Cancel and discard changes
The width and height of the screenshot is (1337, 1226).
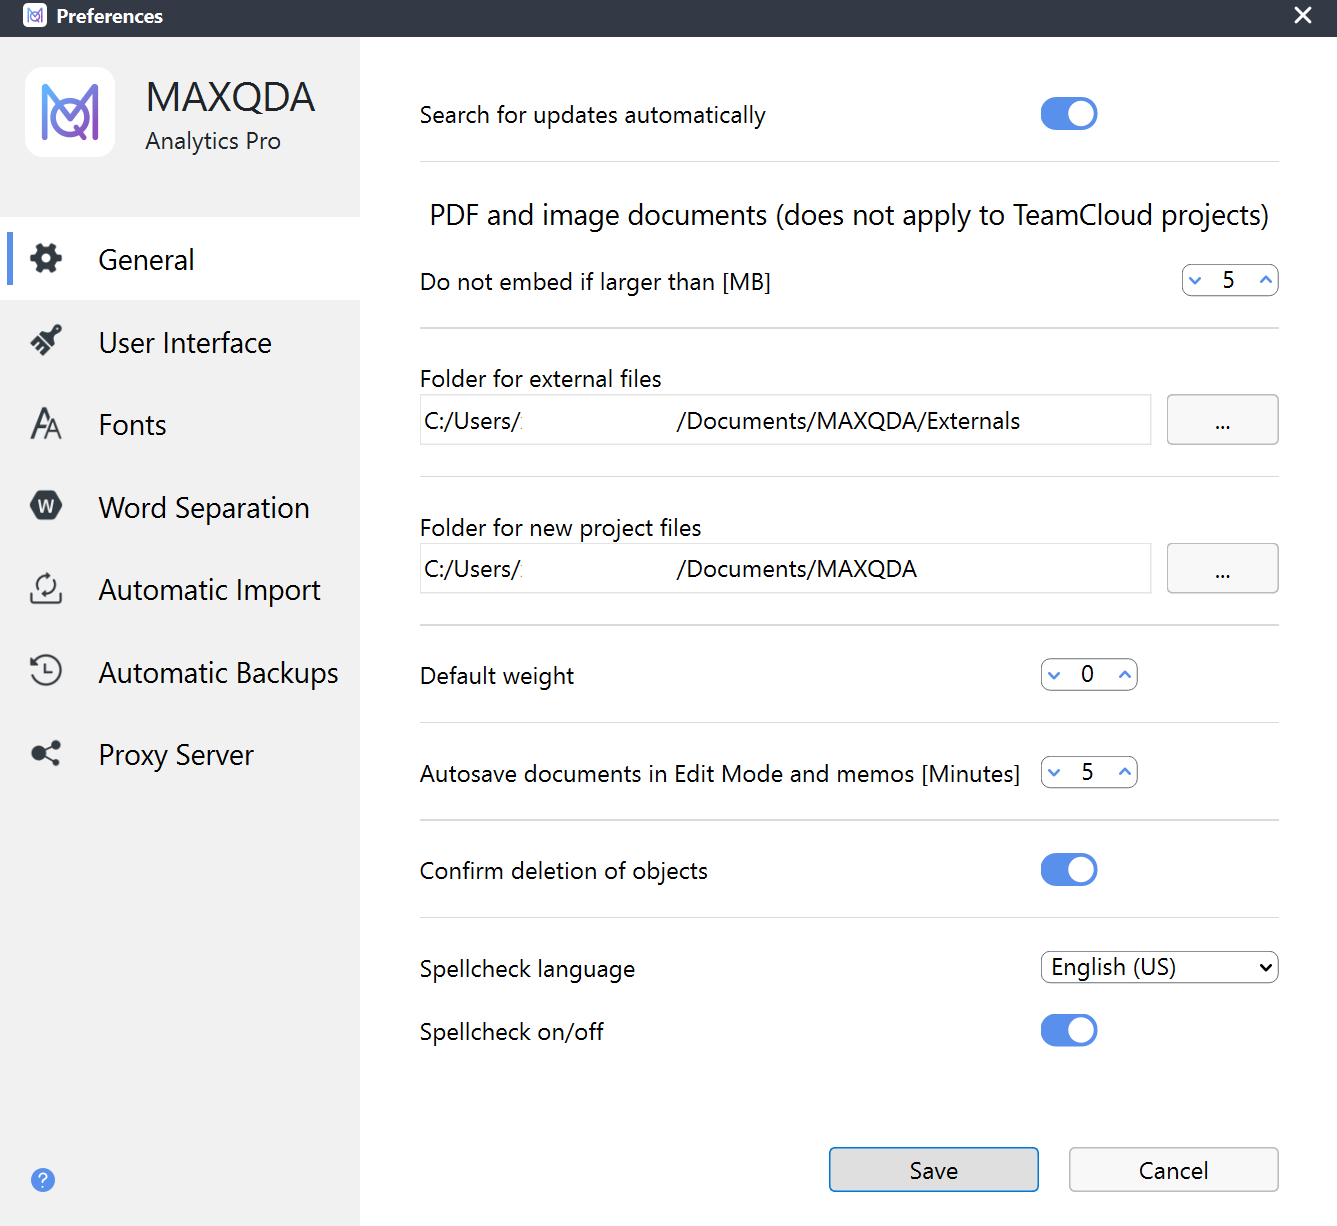[x=1173, y=1169]
